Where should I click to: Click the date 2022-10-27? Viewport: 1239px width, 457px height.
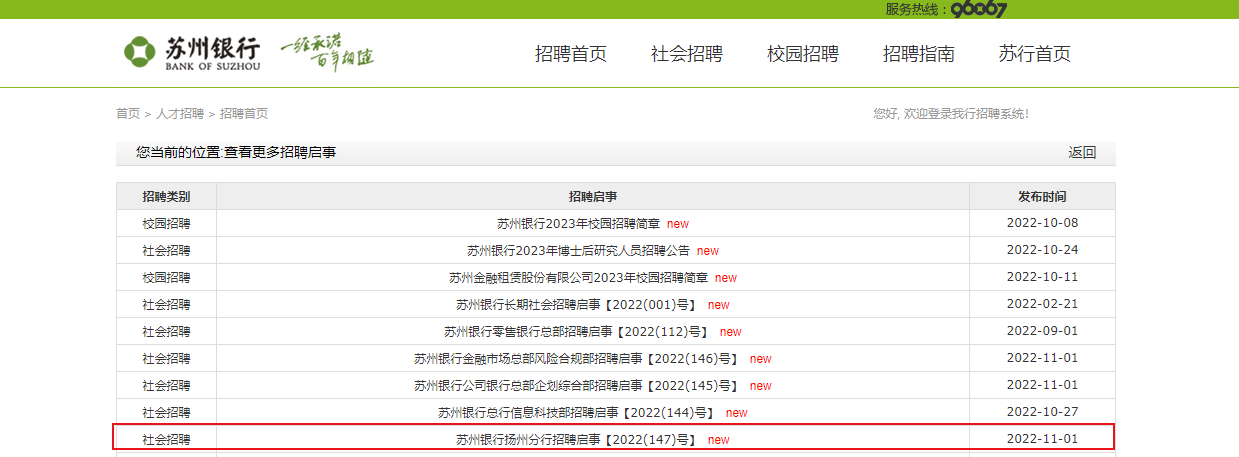(x=1042, y=412)
